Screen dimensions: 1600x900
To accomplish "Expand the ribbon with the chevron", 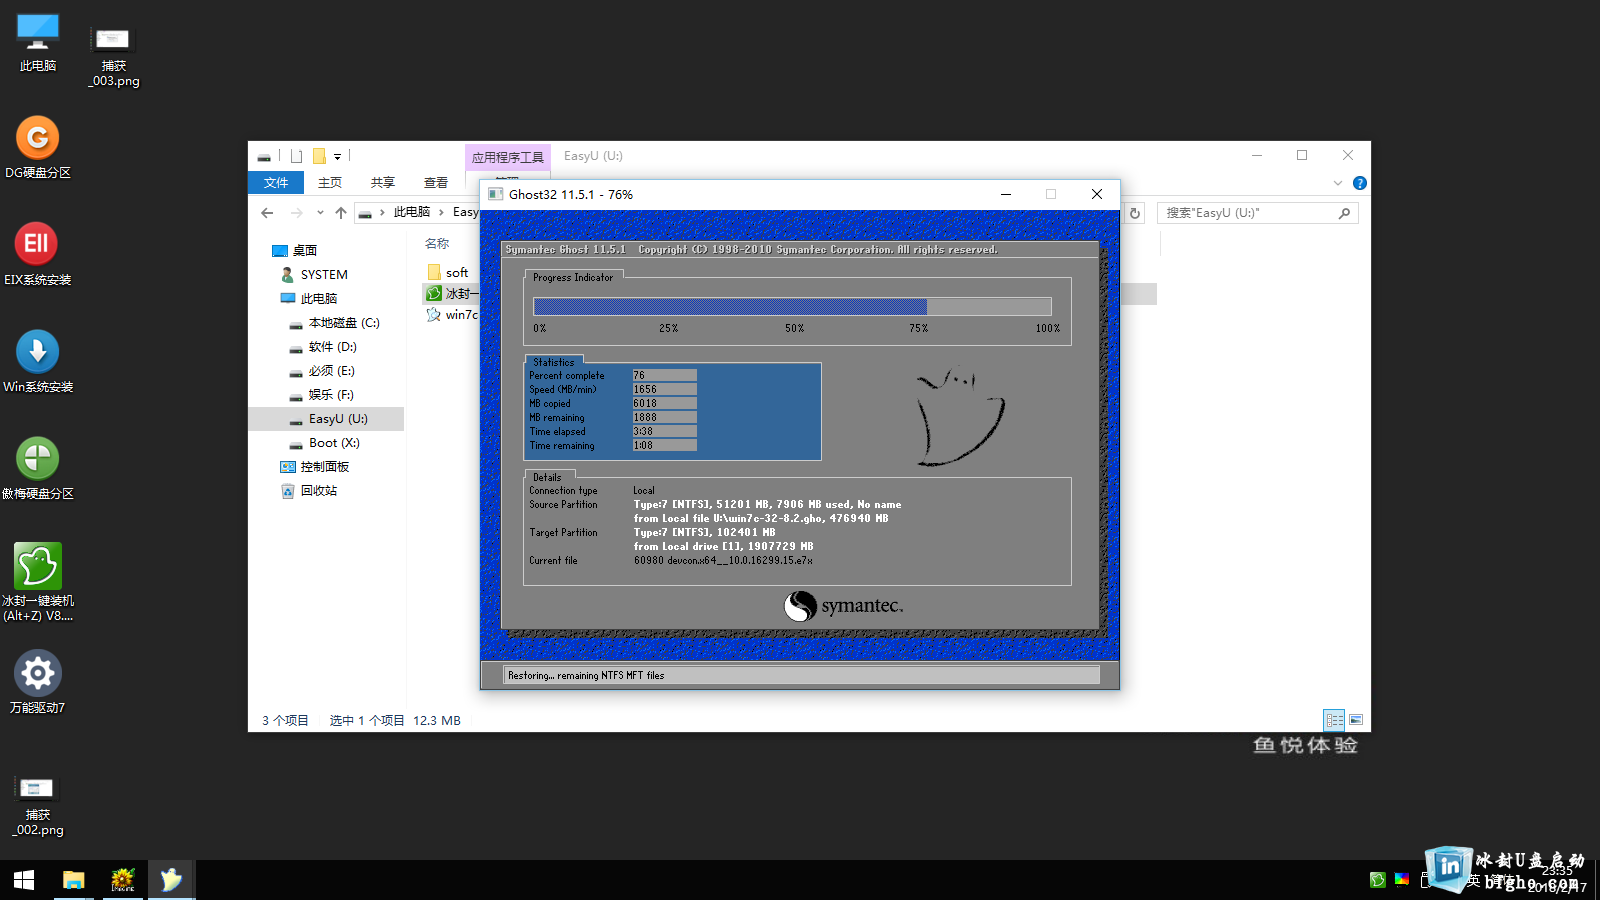I will click(1338, 183).
